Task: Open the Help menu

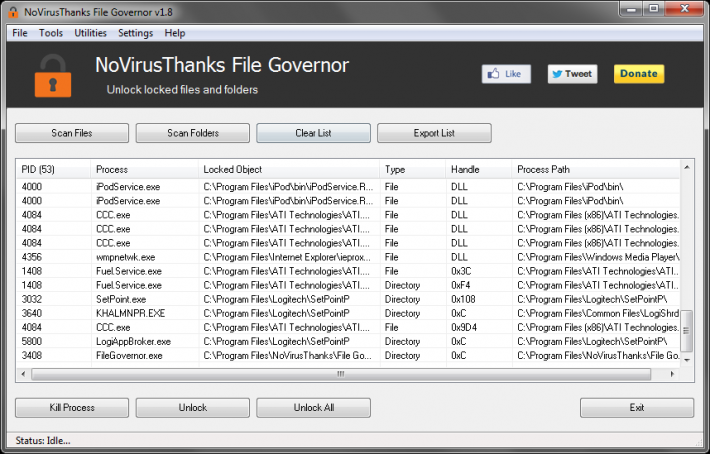Action: tap(175, 33)
